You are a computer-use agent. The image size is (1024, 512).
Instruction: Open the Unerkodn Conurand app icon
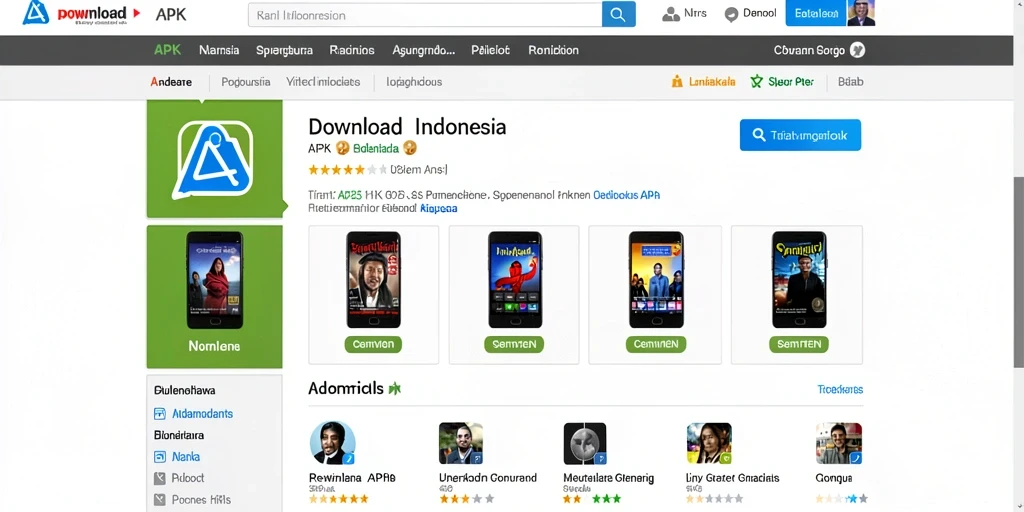(x=461, y=443)
